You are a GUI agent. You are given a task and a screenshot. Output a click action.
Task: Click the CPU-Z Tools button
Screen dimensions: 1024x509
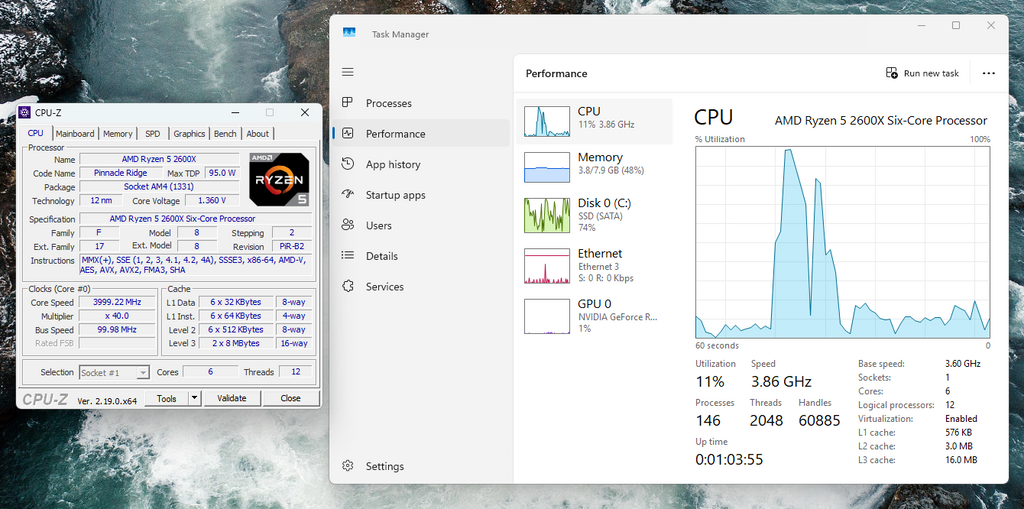tap(167, 398)
